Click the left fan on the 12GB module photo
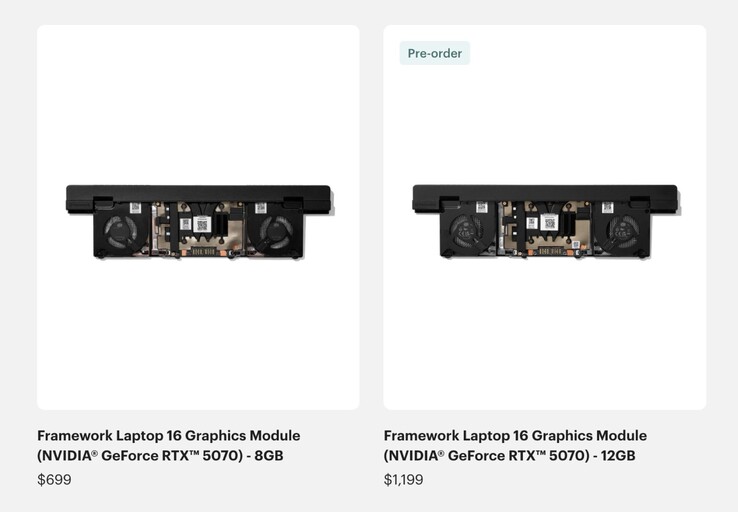Image resolution: width=738 pixels, height=512 pixels. click(467, 232)
